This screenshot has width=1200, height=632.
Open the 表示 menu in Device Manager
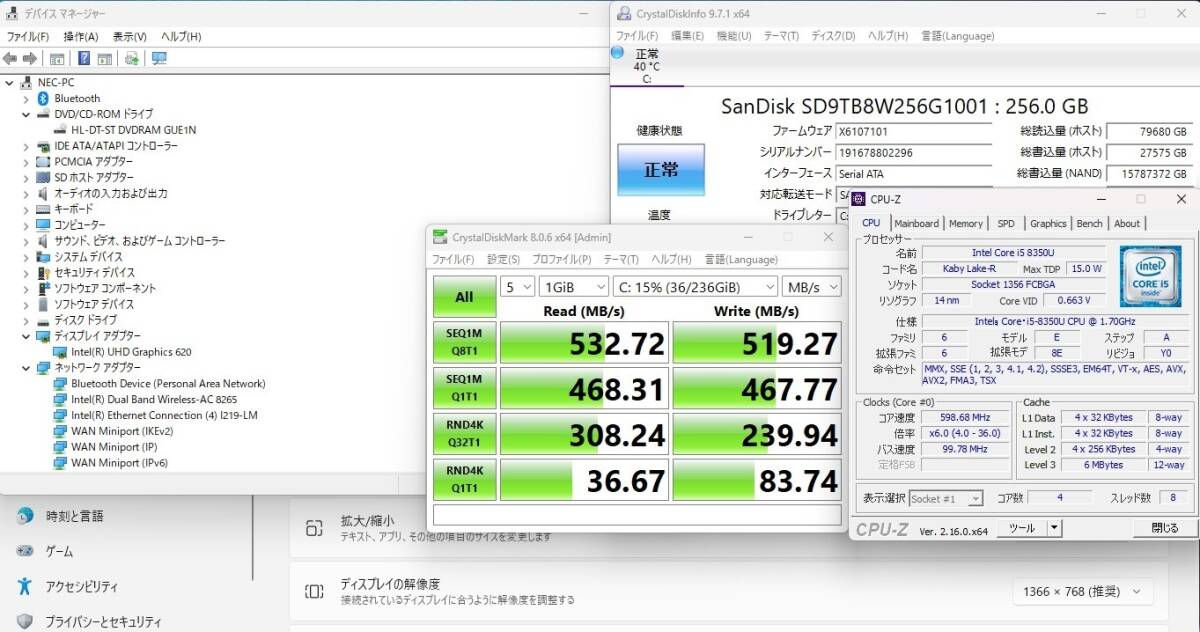(x=130, y=34)
